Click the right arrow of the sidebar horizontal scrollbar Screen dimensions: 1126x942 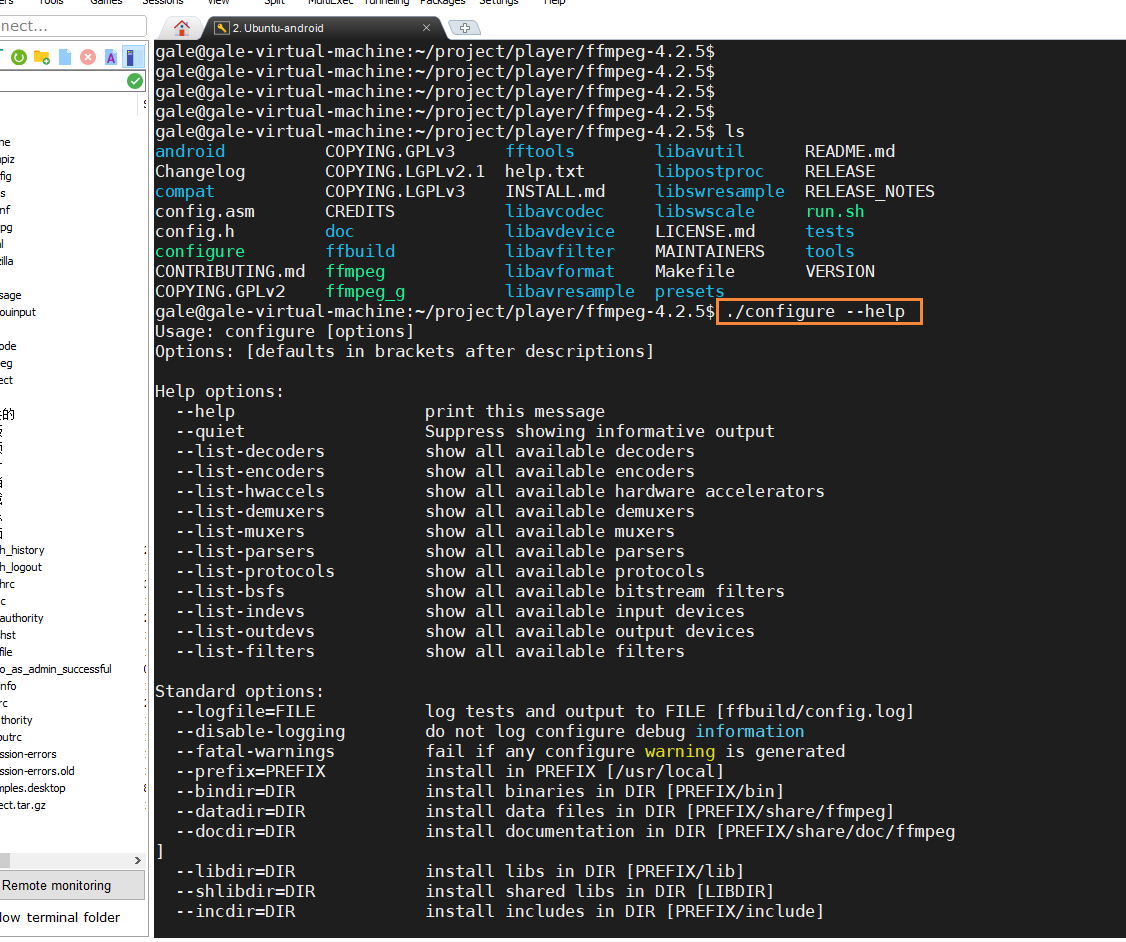(x=137, y=860)
